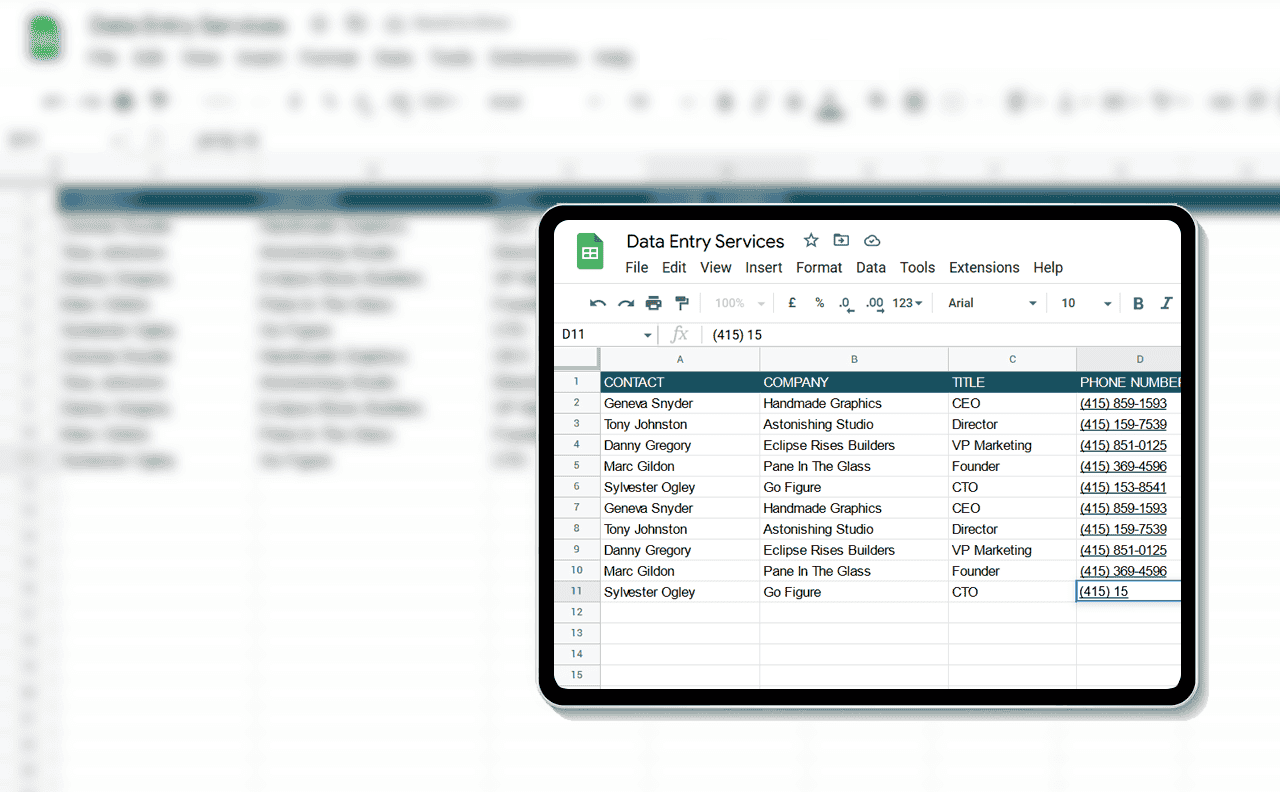Open the Google Sheets home icon
Viewport: 1280px width, 792px height.
coord(590,252)
